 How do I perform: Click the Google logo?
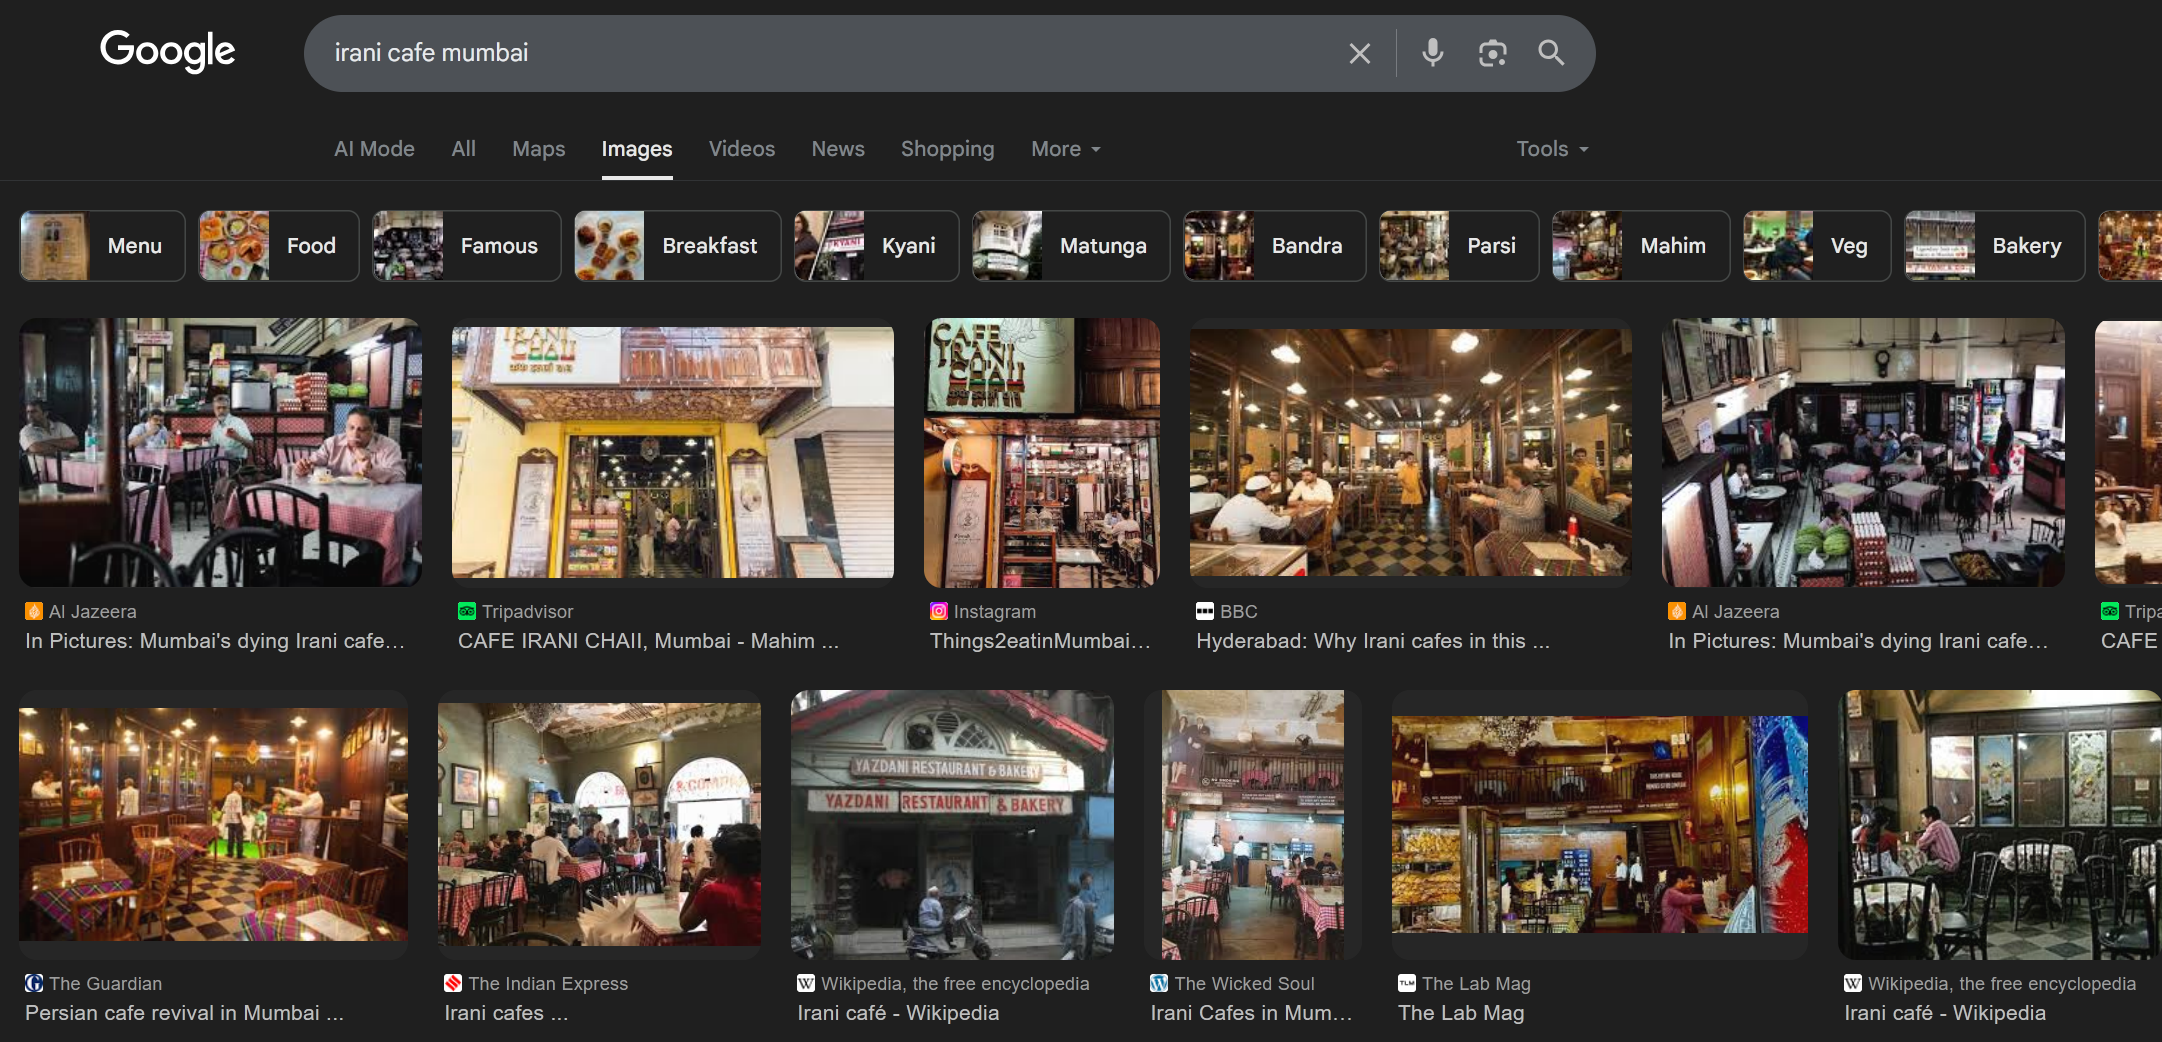click(167, 51)
